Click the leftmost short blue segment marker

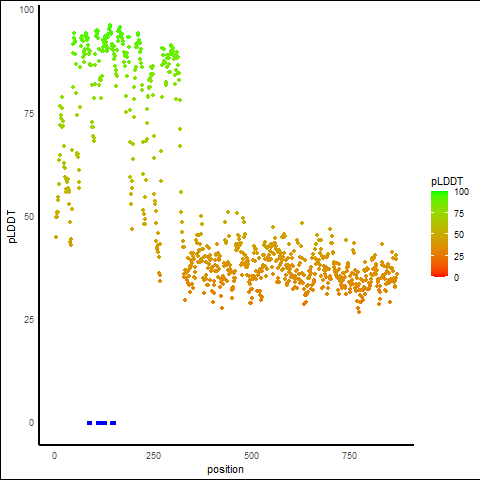(x=89, y=423)
